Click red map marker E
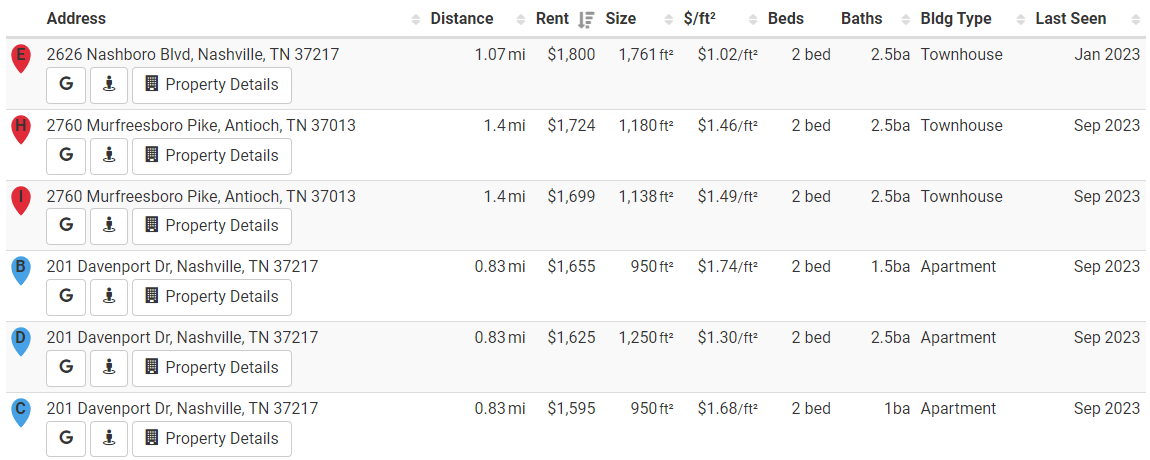Screen dimensions: 1150x460 pyautogui.click(x=22, y=59)
